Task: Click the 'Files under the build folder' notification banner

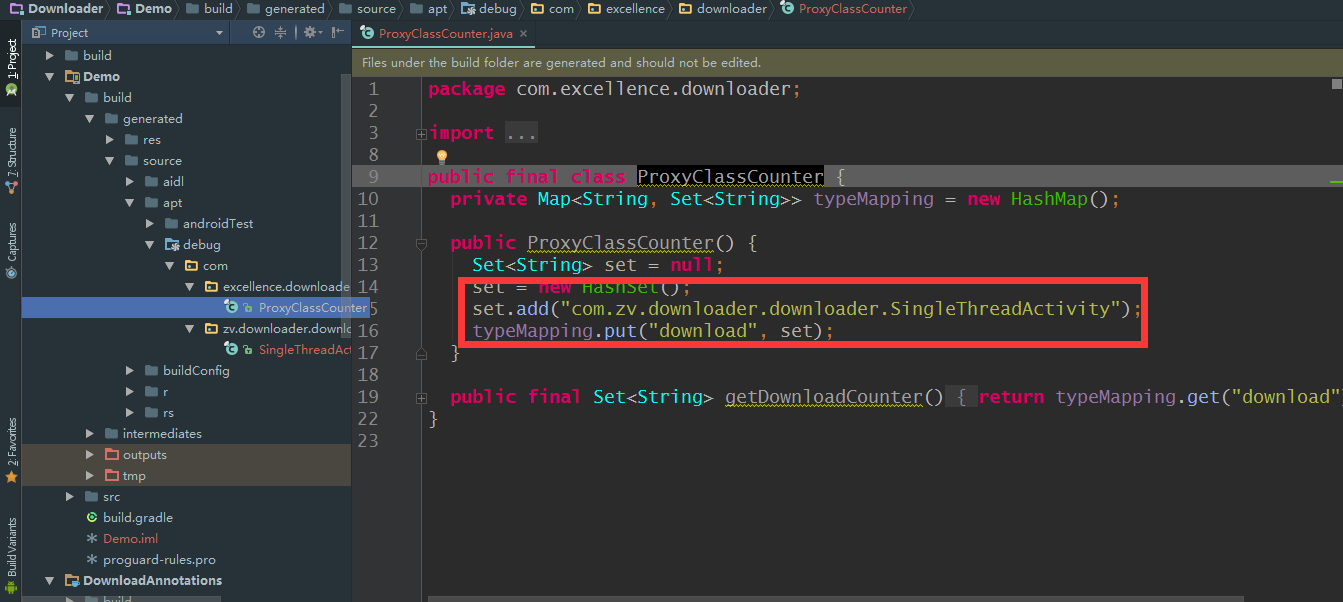Action: [x=847, y=63]
